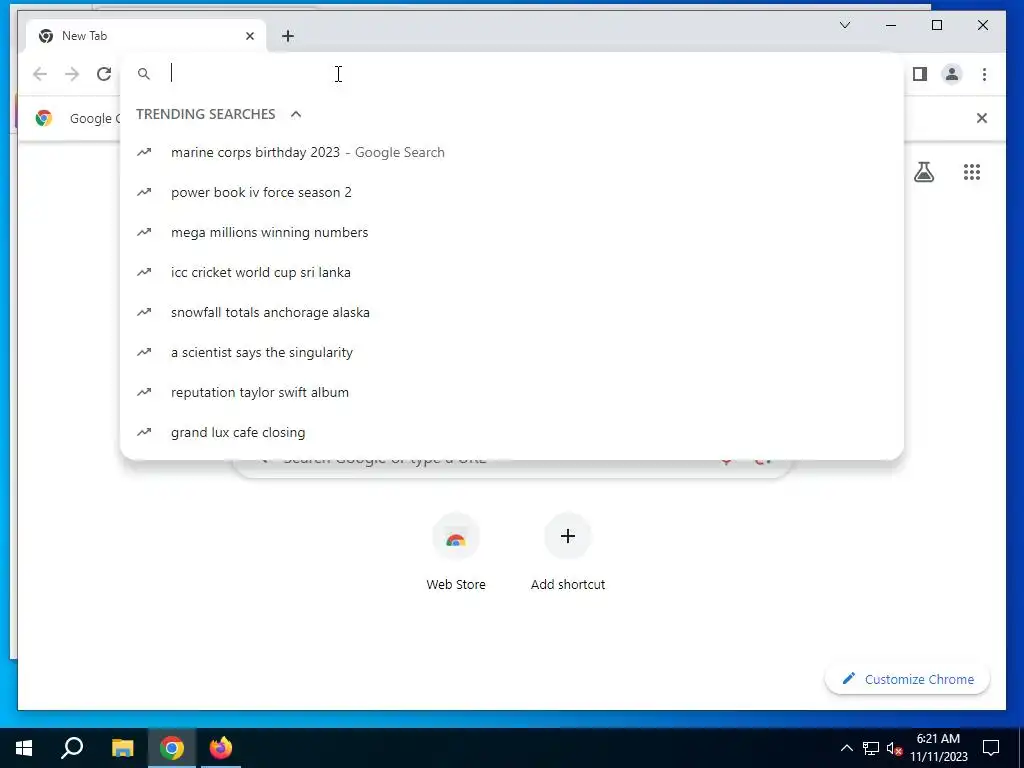Open Customize Chrome button
1024x768 pixels.
point(908,679)
